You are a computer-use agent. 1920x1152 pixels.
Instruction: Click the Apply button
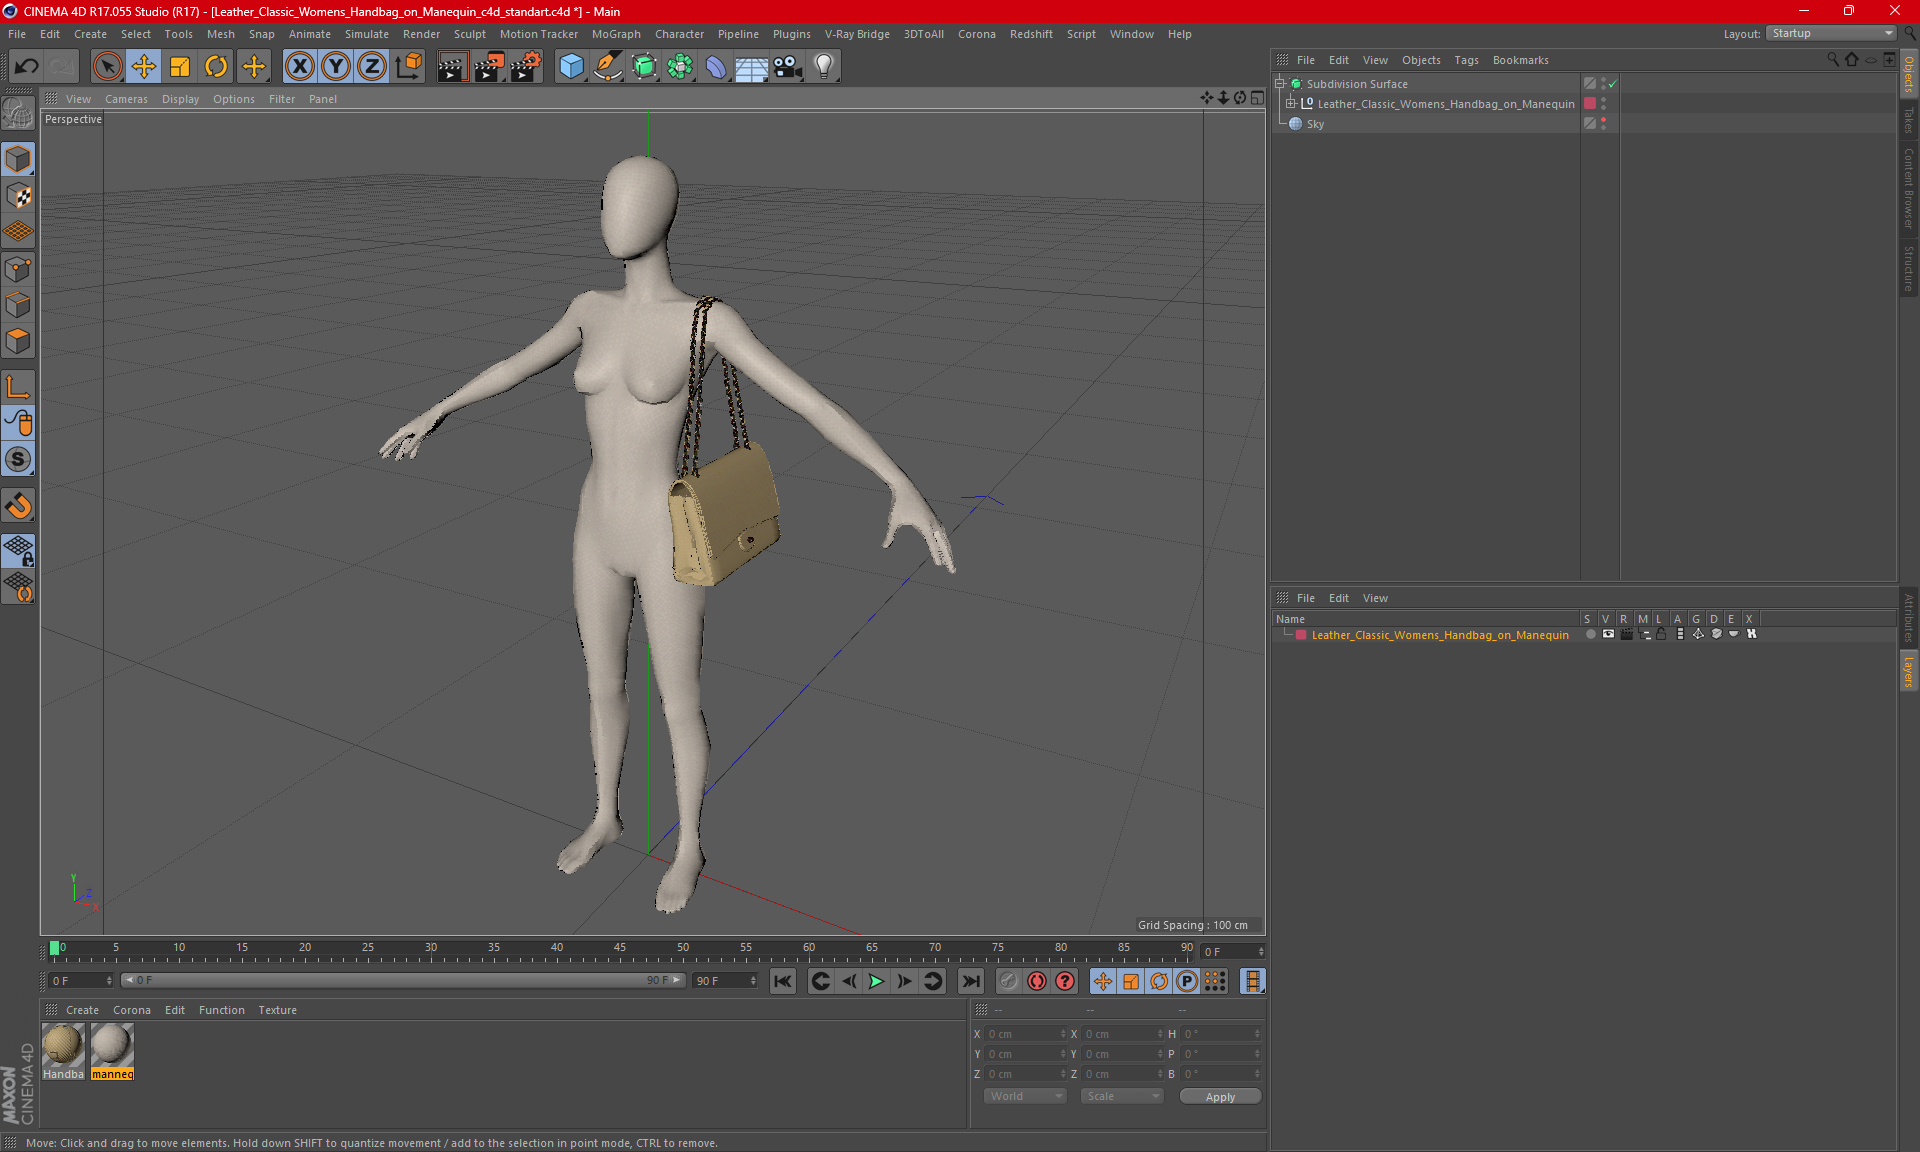[x=1220, y=1097]
